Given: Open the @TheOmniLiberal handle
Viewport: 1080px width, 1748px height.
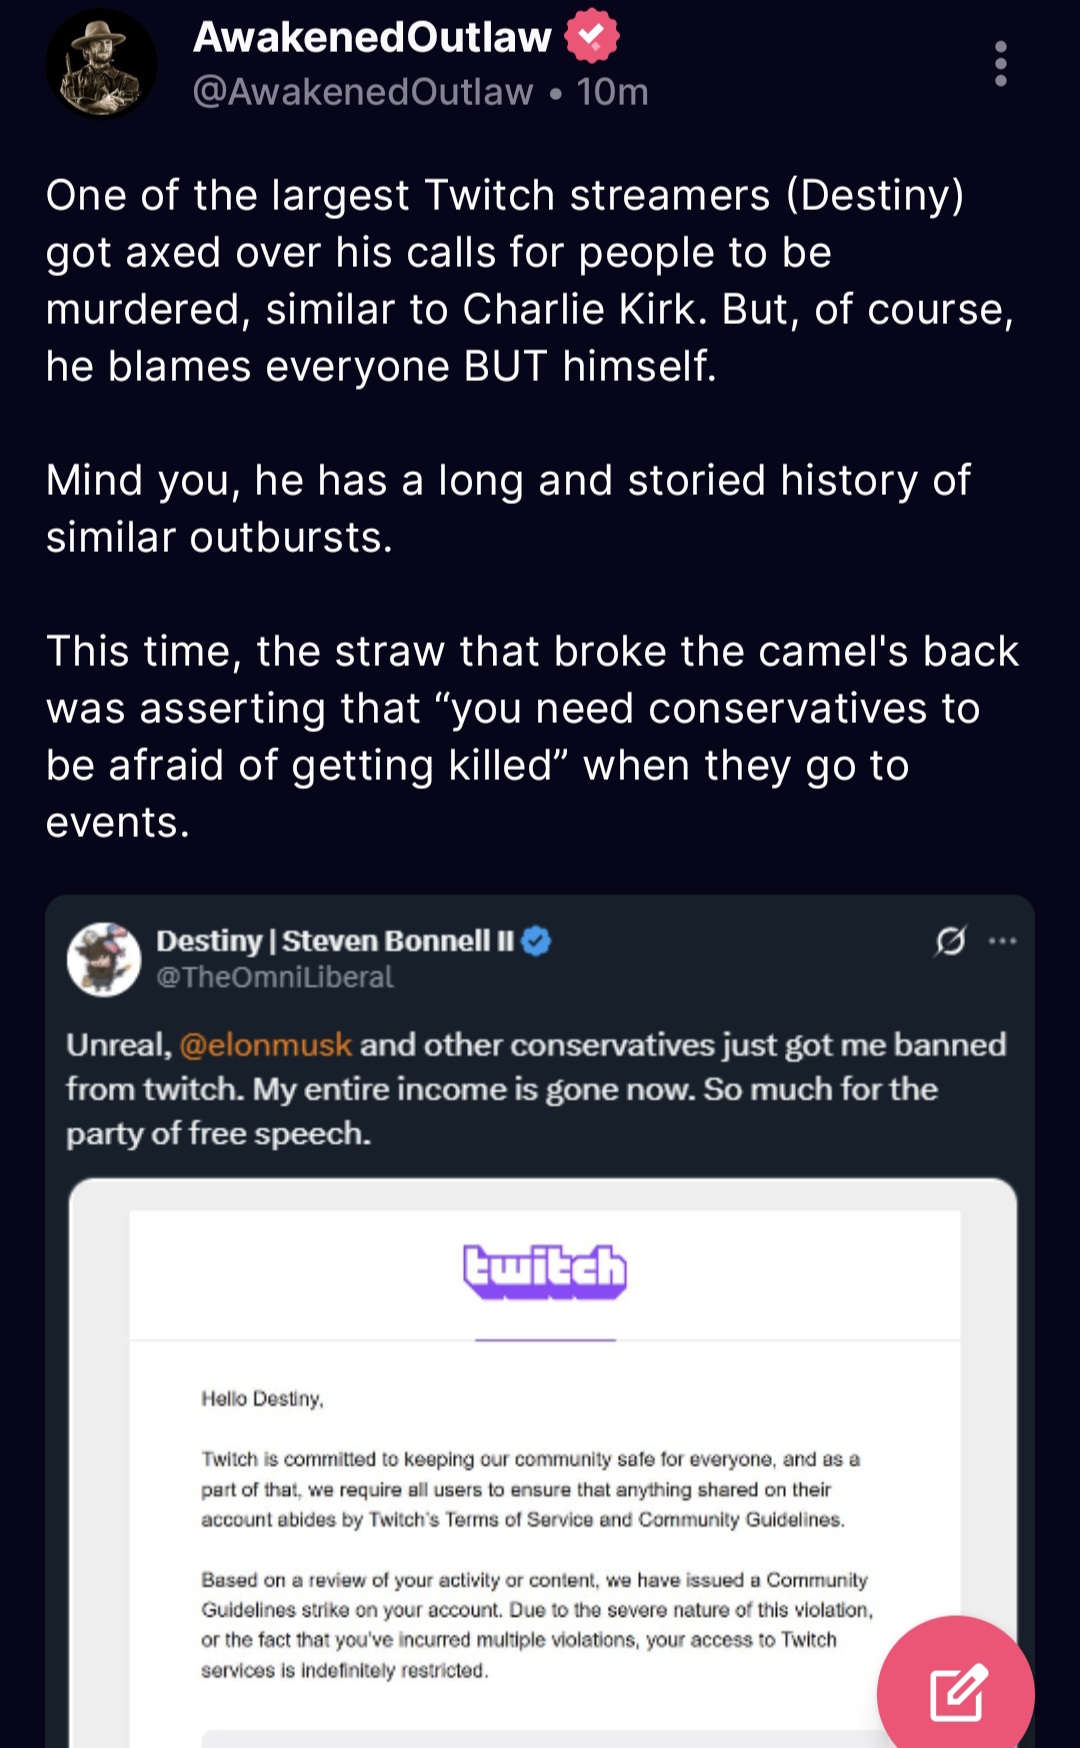Looking at the screenshot, I should [x=275, y=977].
